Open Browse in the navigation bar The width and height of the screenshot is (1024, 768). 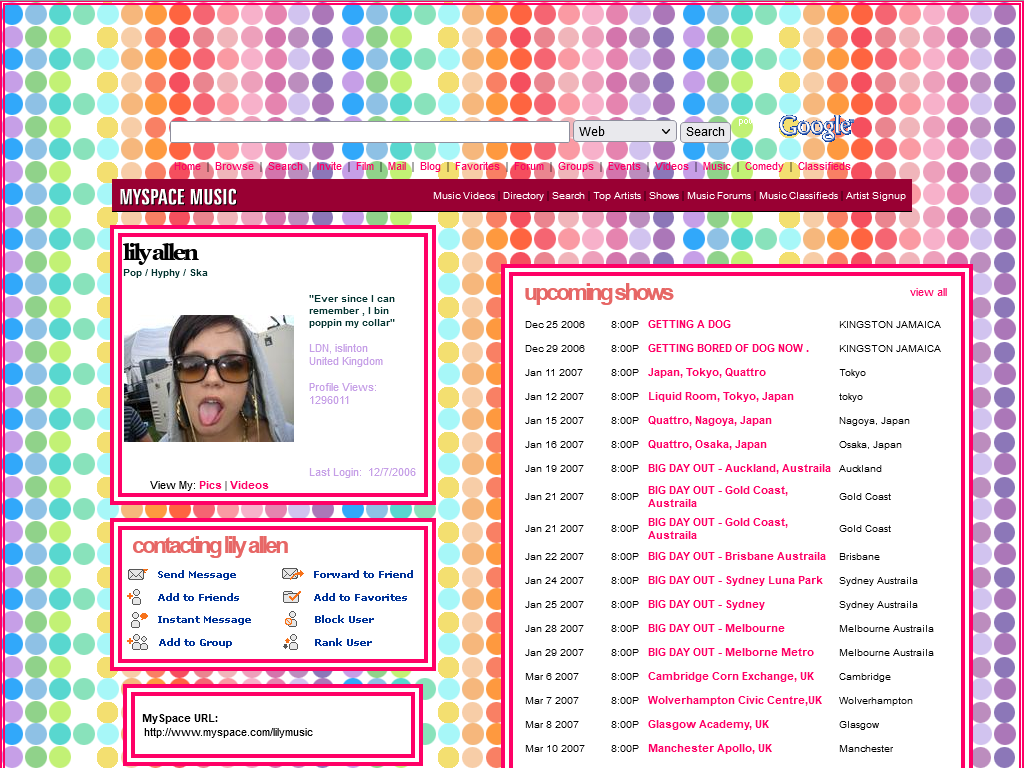[234, 166]
